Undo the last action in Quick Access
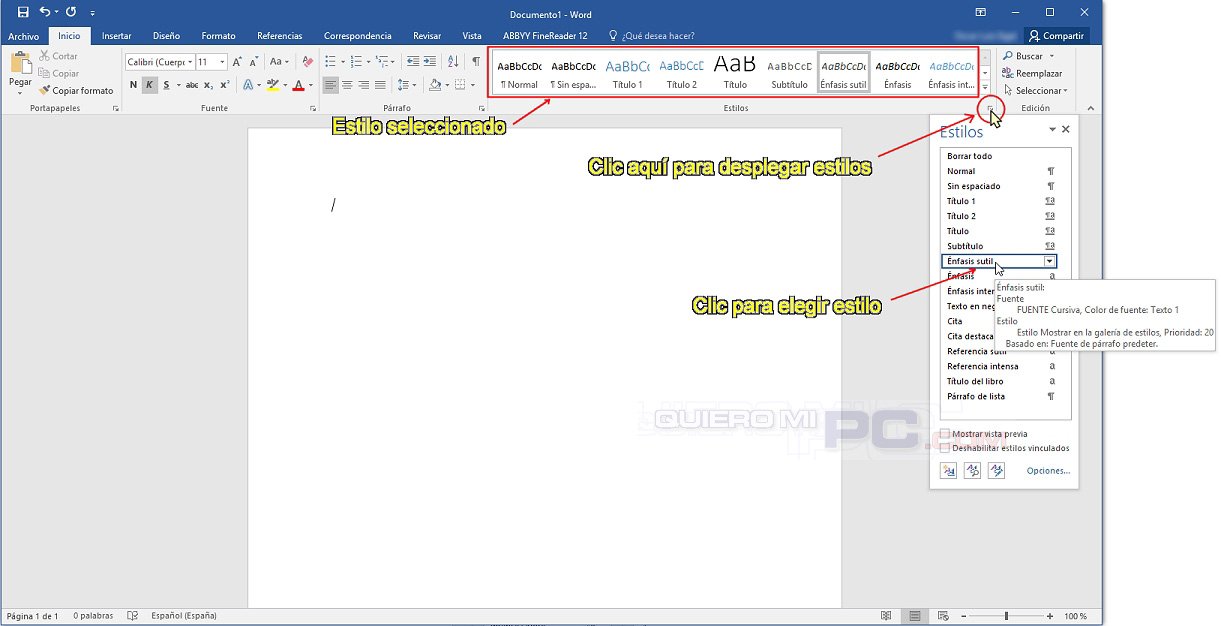The height and width of the screenshot is (626, 1221). click(45, 13)
